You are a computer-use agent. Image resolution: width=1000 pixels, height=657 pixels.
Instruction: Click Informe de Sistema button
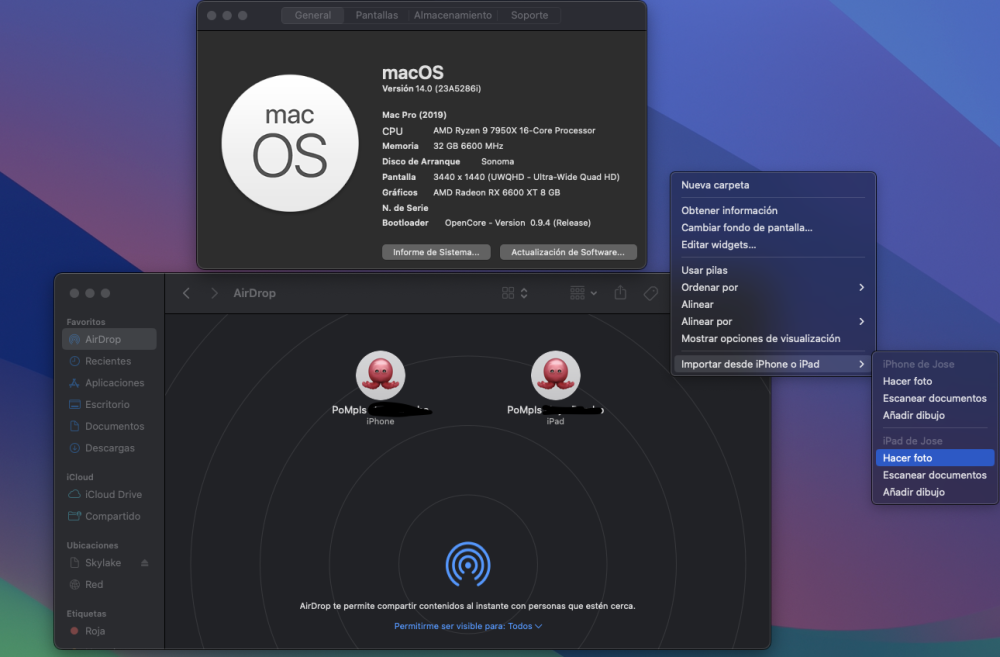coord(436,252)
